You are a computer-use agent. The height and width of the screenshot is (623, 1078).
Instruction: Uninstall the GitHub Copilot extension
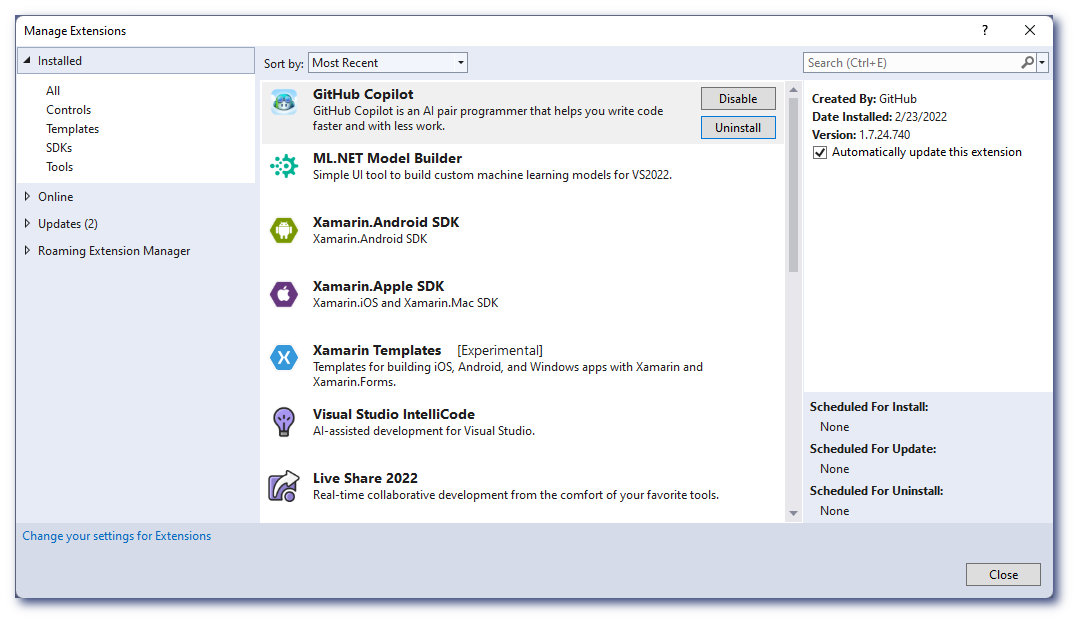pos(738,127)
